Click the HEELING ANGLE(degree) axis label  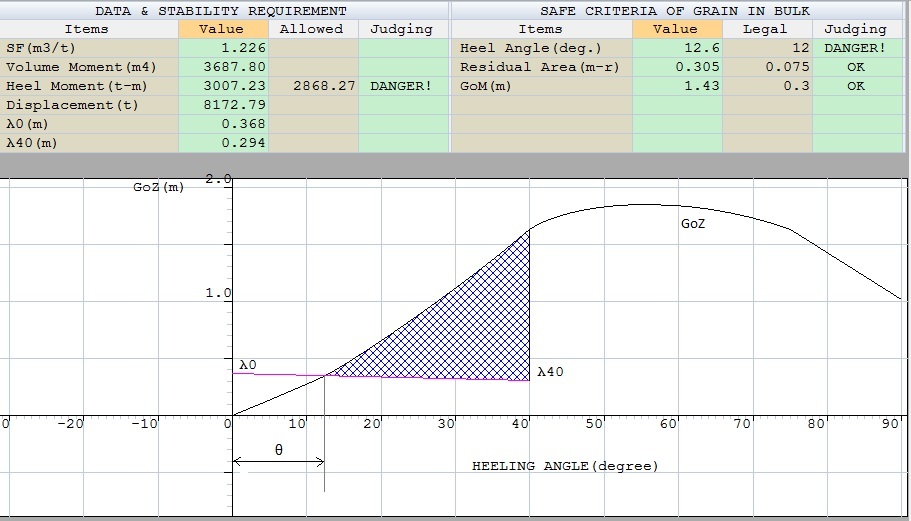[x=565, y=466]
